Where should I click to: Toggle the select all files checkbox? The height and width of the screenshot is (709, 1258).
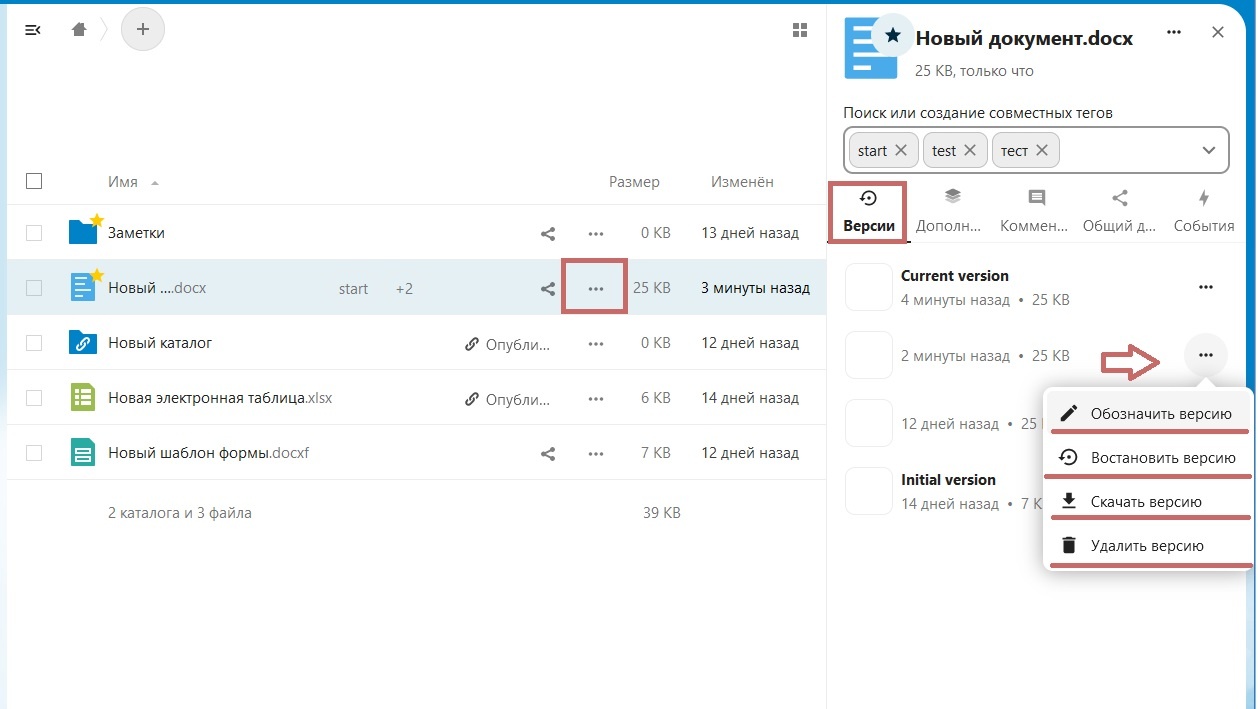coord(34,181)
